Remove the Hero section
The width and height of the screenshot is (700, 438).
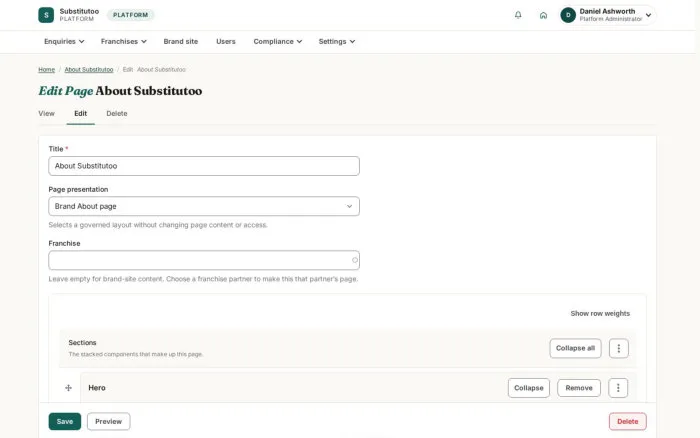pyautogui.click(x=579, y=388)
